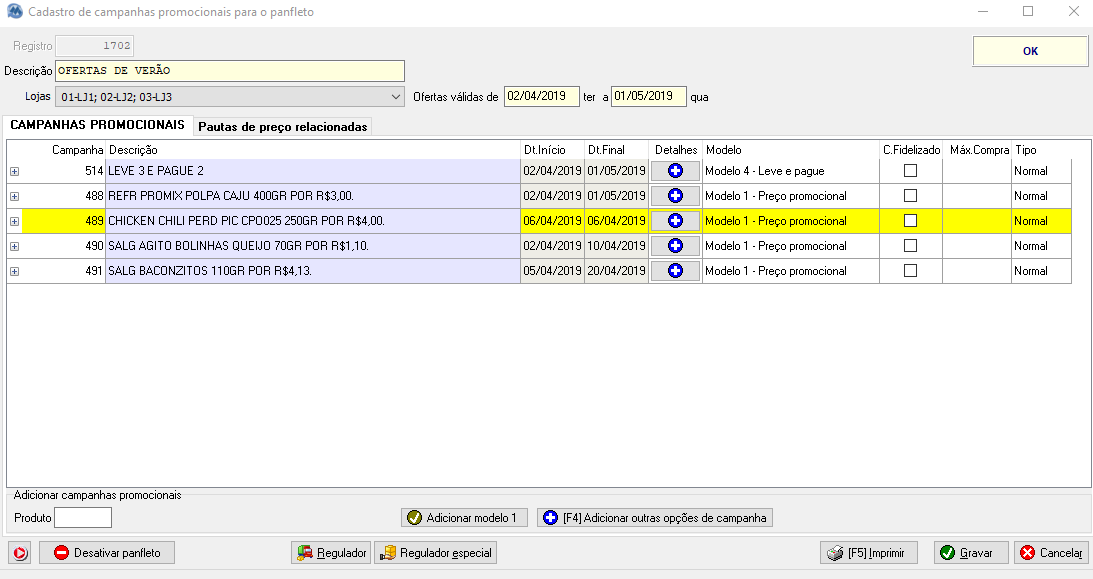Click Dt.Início 05/04/2019 cell
Image resolution: width=1093 pixels, height=579 pixels.
pyautogui.click(x=552, y=271)
